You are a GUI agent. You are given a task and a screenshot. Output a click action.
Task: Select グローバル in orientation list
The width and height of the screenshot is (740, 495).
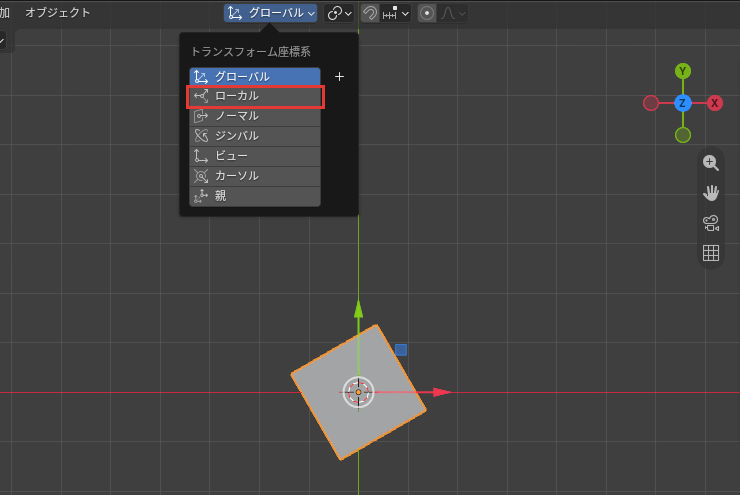(x=255, y=76)
